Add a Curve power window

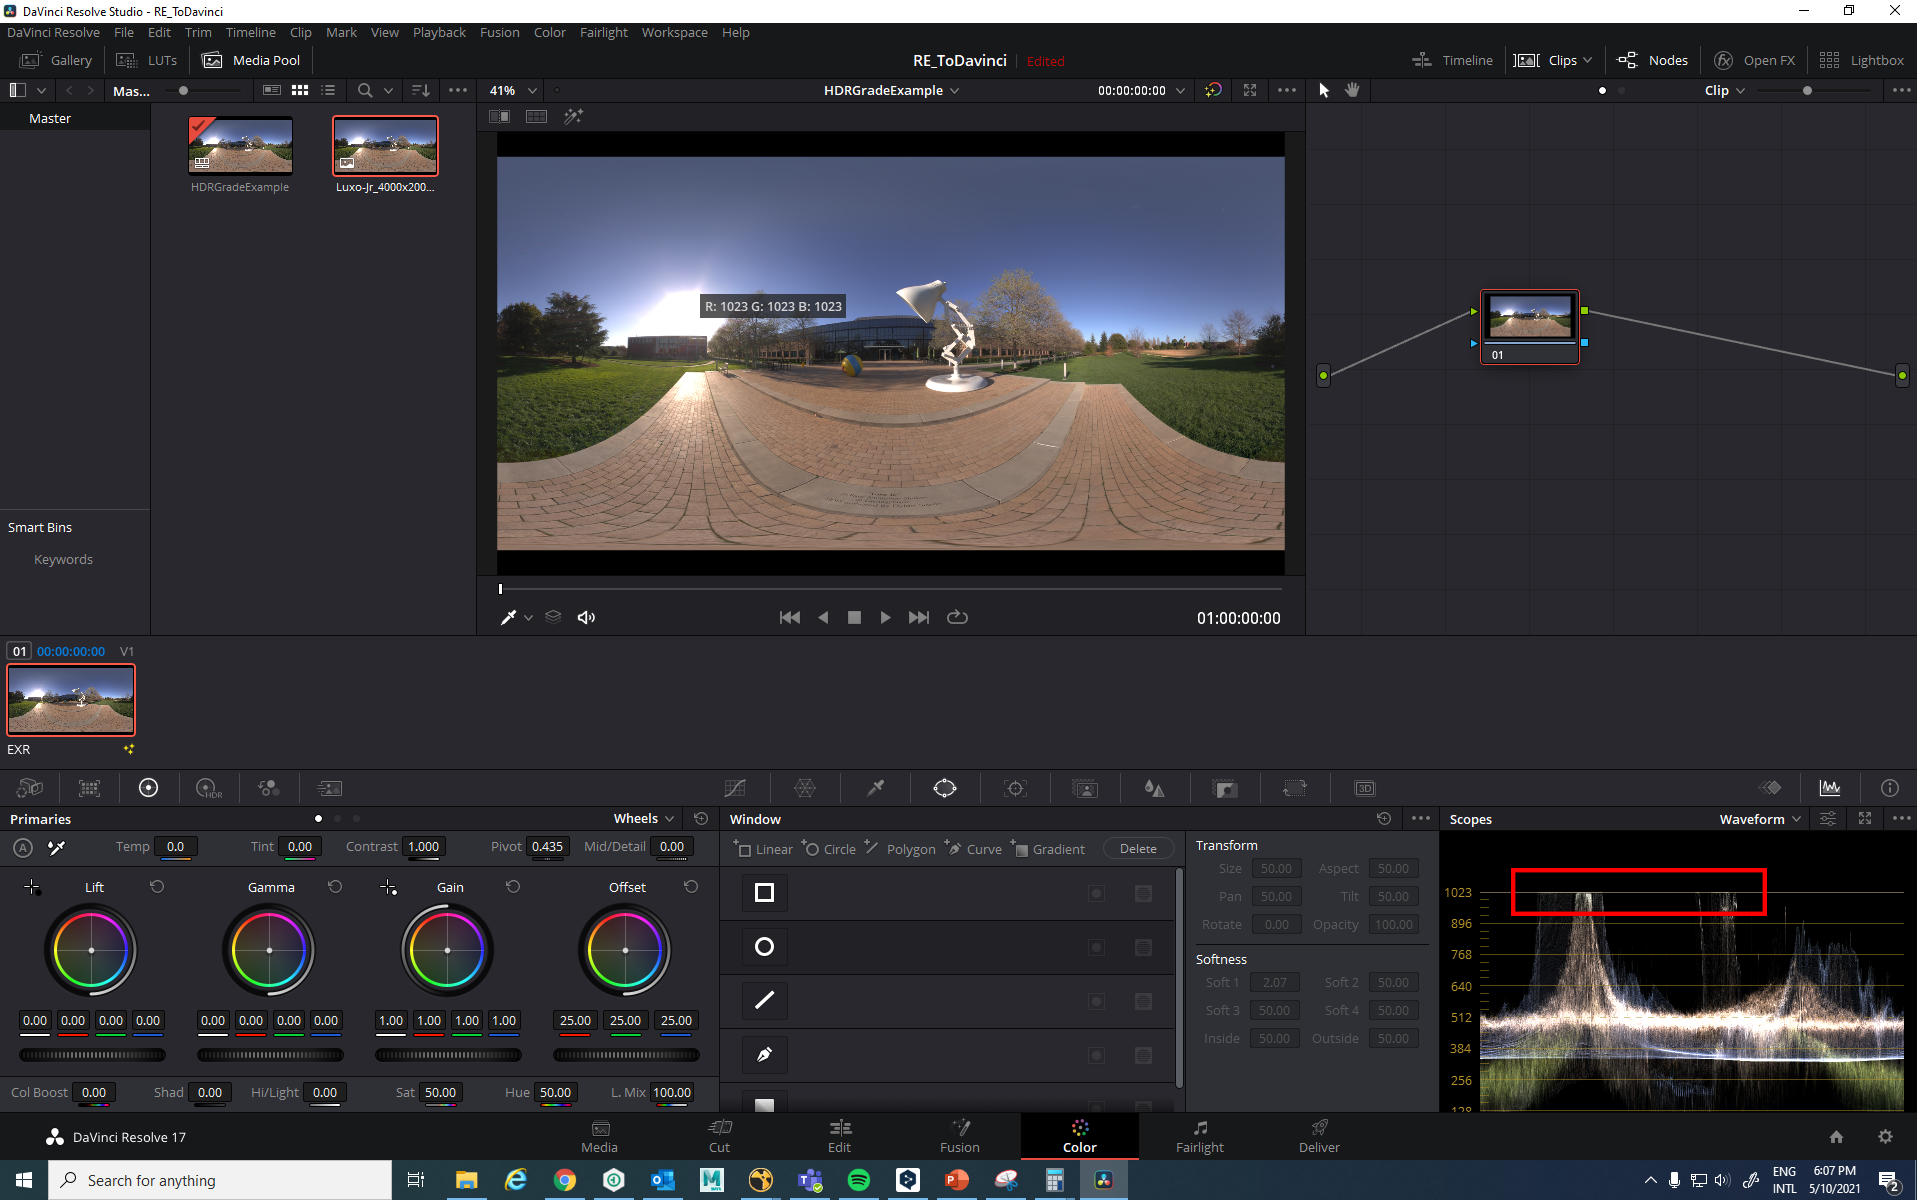(973, 848)
